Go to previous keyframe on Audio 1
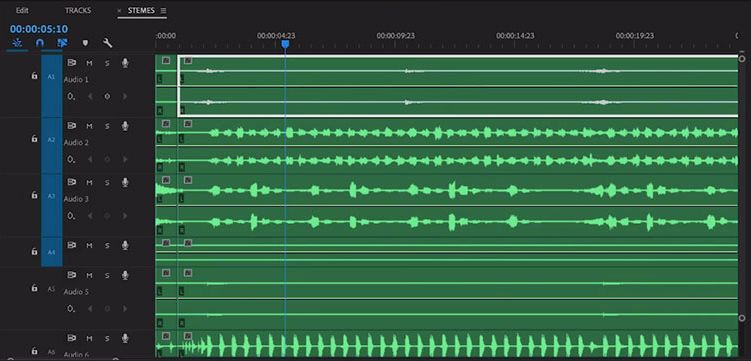Screen dimensions: 751x361 click(90, 96)
